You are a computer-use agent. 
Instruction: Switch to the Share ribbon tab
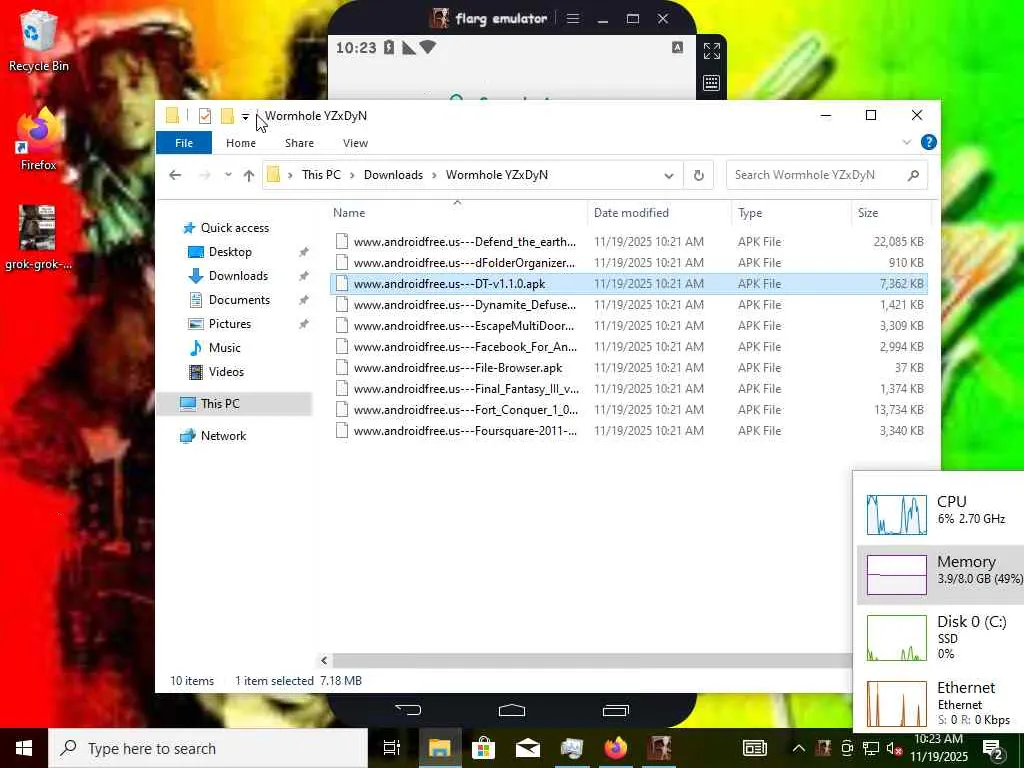pyautogui.click(x=299, y=143)
